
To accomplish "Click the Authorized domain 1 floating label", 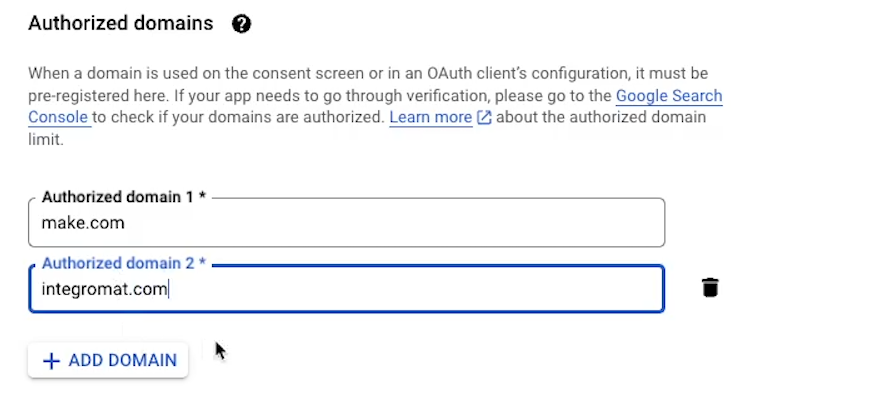I will click(x=124, y=197).
